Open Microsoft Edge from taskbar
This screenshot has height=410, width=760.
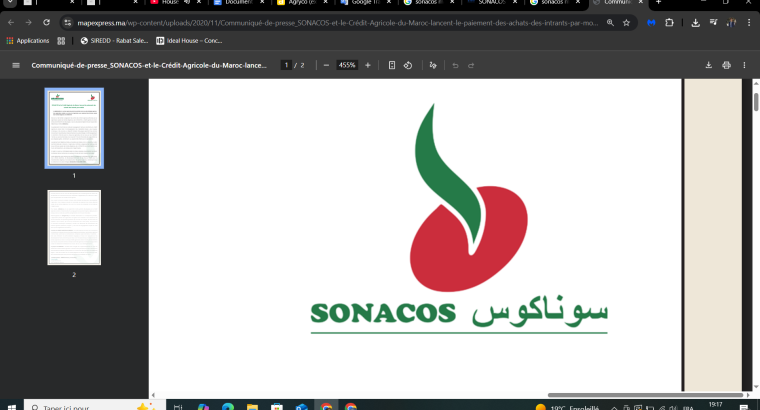[228, 407]
